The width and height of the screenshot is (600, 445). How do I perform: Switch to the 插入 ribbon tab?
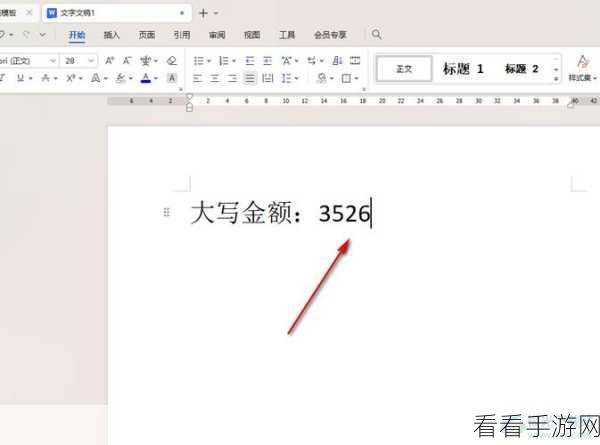pyautogui.click(x=112, y=35)
